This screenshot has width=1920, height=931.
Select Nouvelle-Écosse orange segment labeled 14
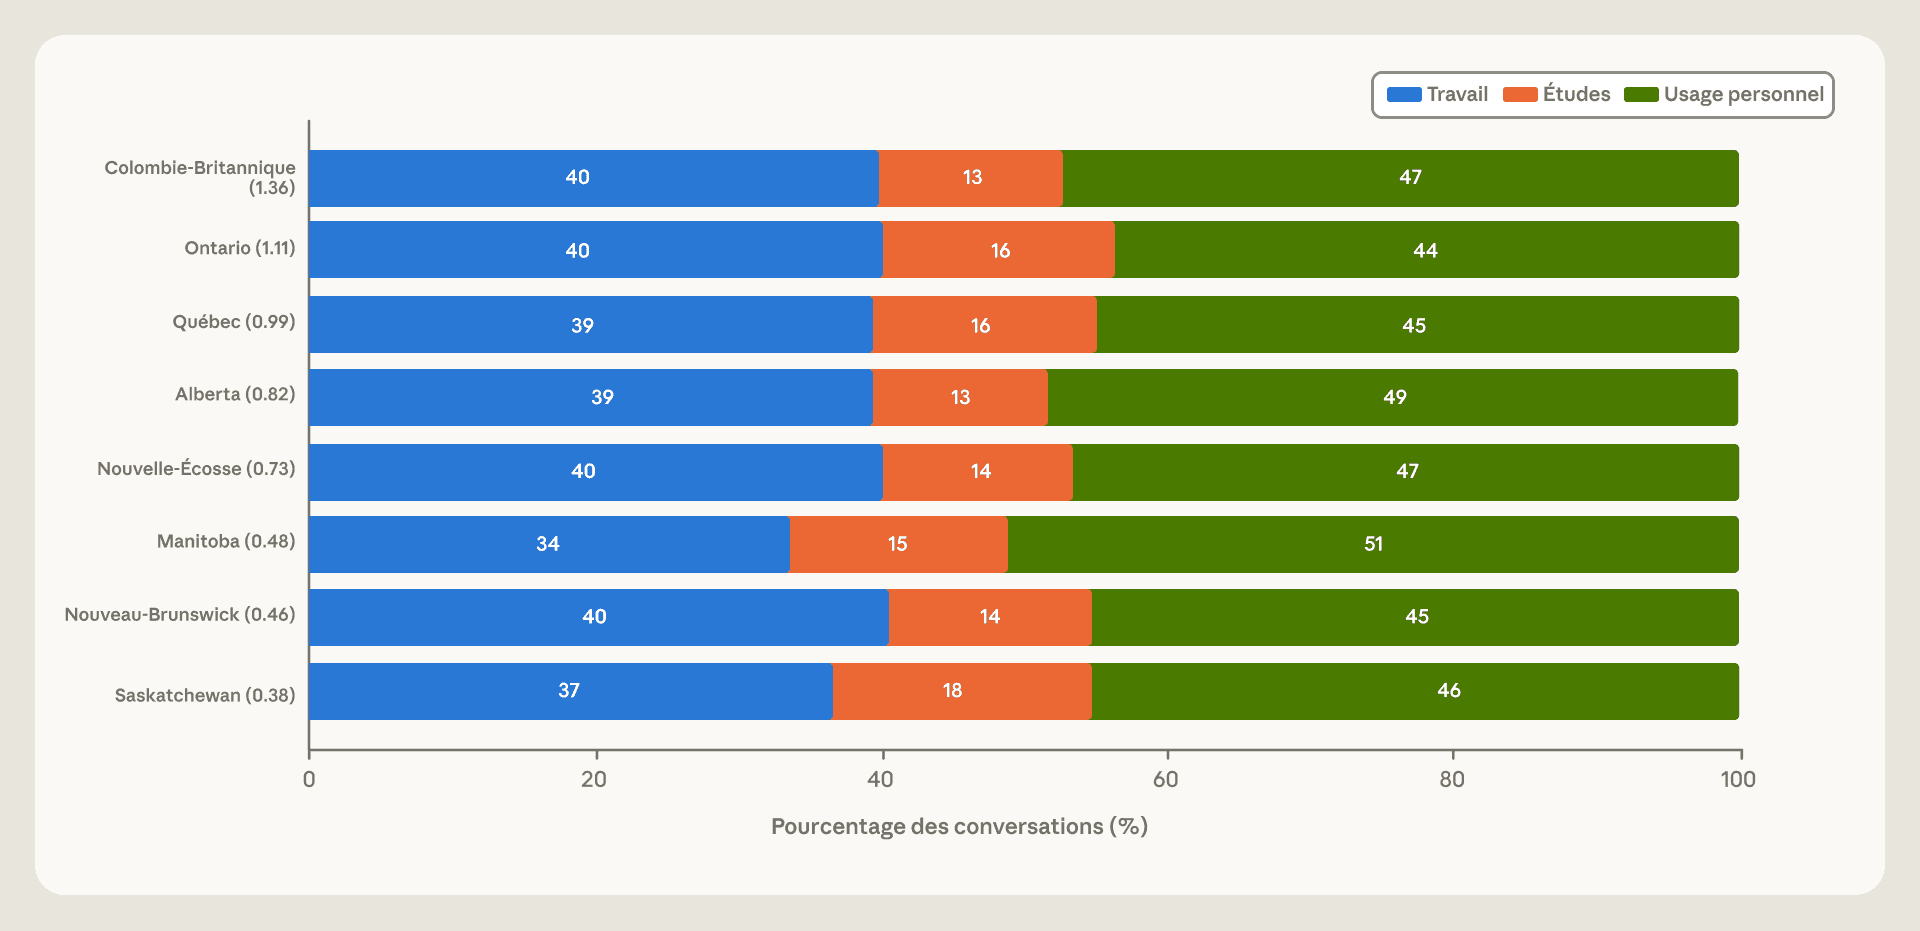tap(978, 472)
